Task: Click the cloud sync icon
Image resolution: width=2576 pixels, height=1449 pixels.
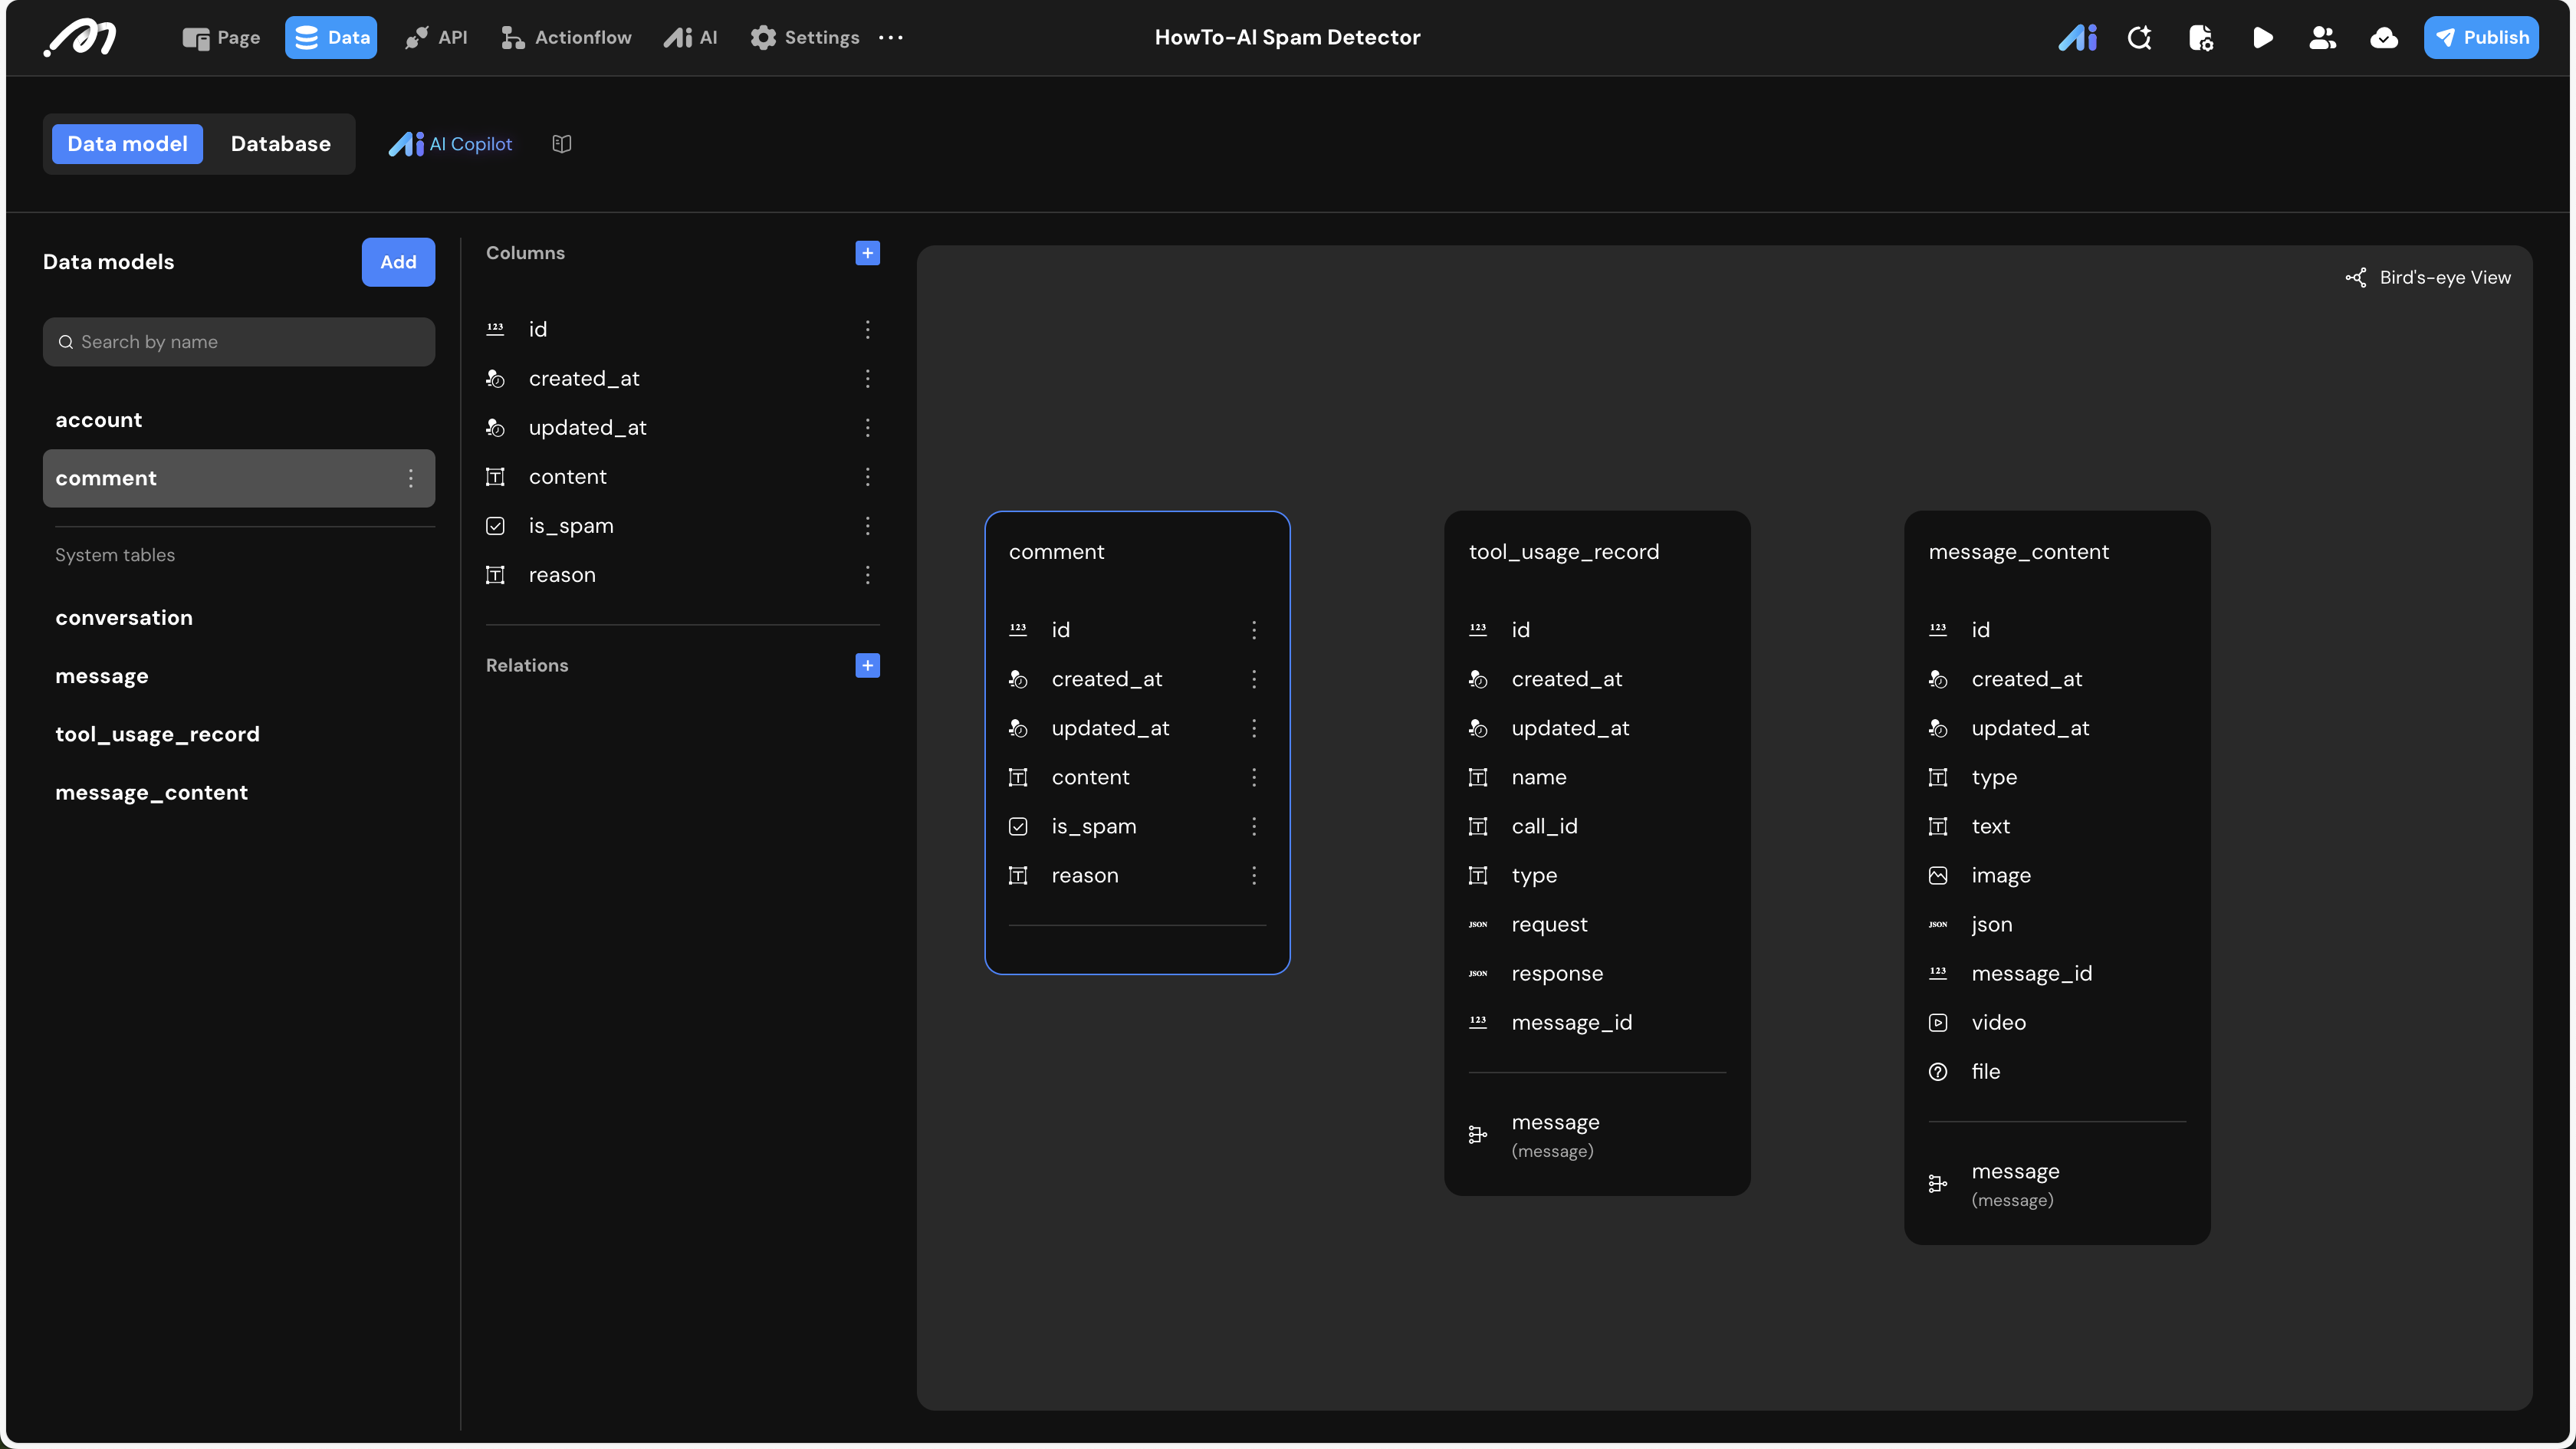Action: (2384, 37)
